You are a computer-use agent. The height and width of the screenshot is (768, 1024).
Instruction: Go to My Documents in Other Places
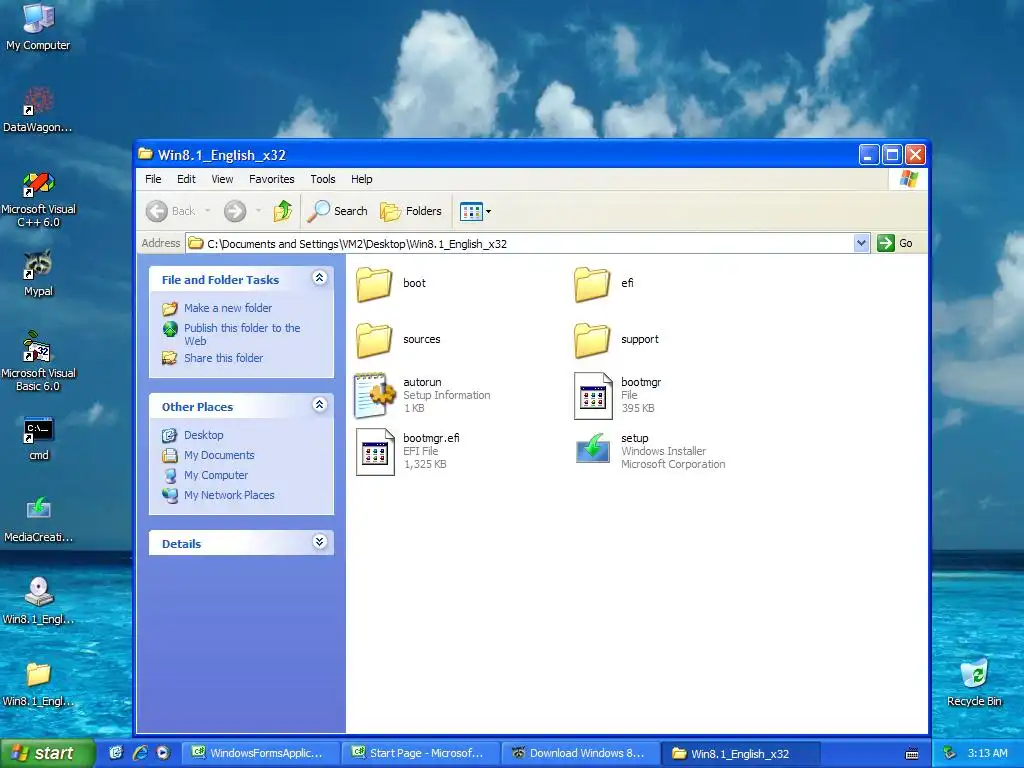(x=219, y=455)
